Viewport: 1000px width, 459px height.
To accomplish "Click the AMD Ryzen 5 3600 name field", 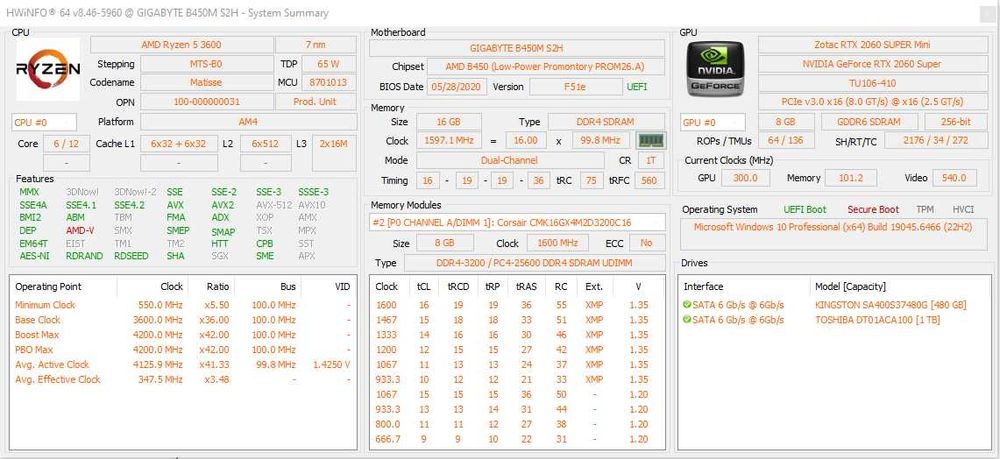I will tap(182, 45).
